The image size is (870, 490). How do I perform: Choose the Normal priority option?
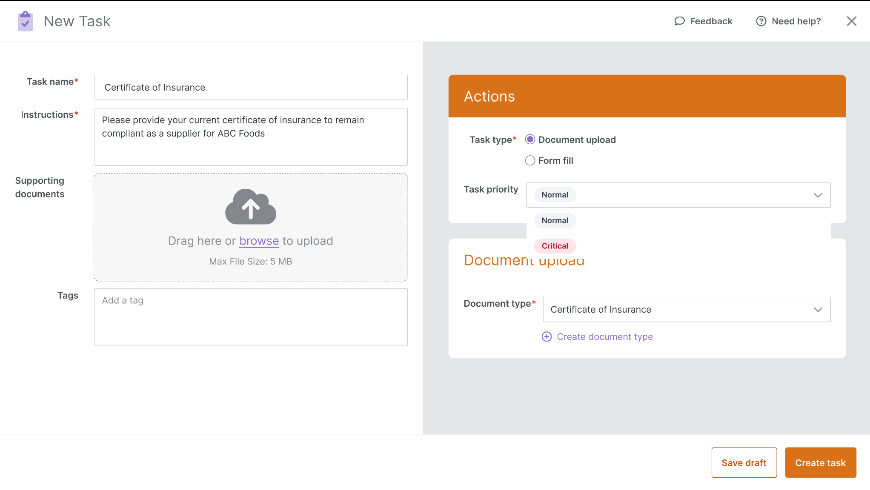point(555,220)
